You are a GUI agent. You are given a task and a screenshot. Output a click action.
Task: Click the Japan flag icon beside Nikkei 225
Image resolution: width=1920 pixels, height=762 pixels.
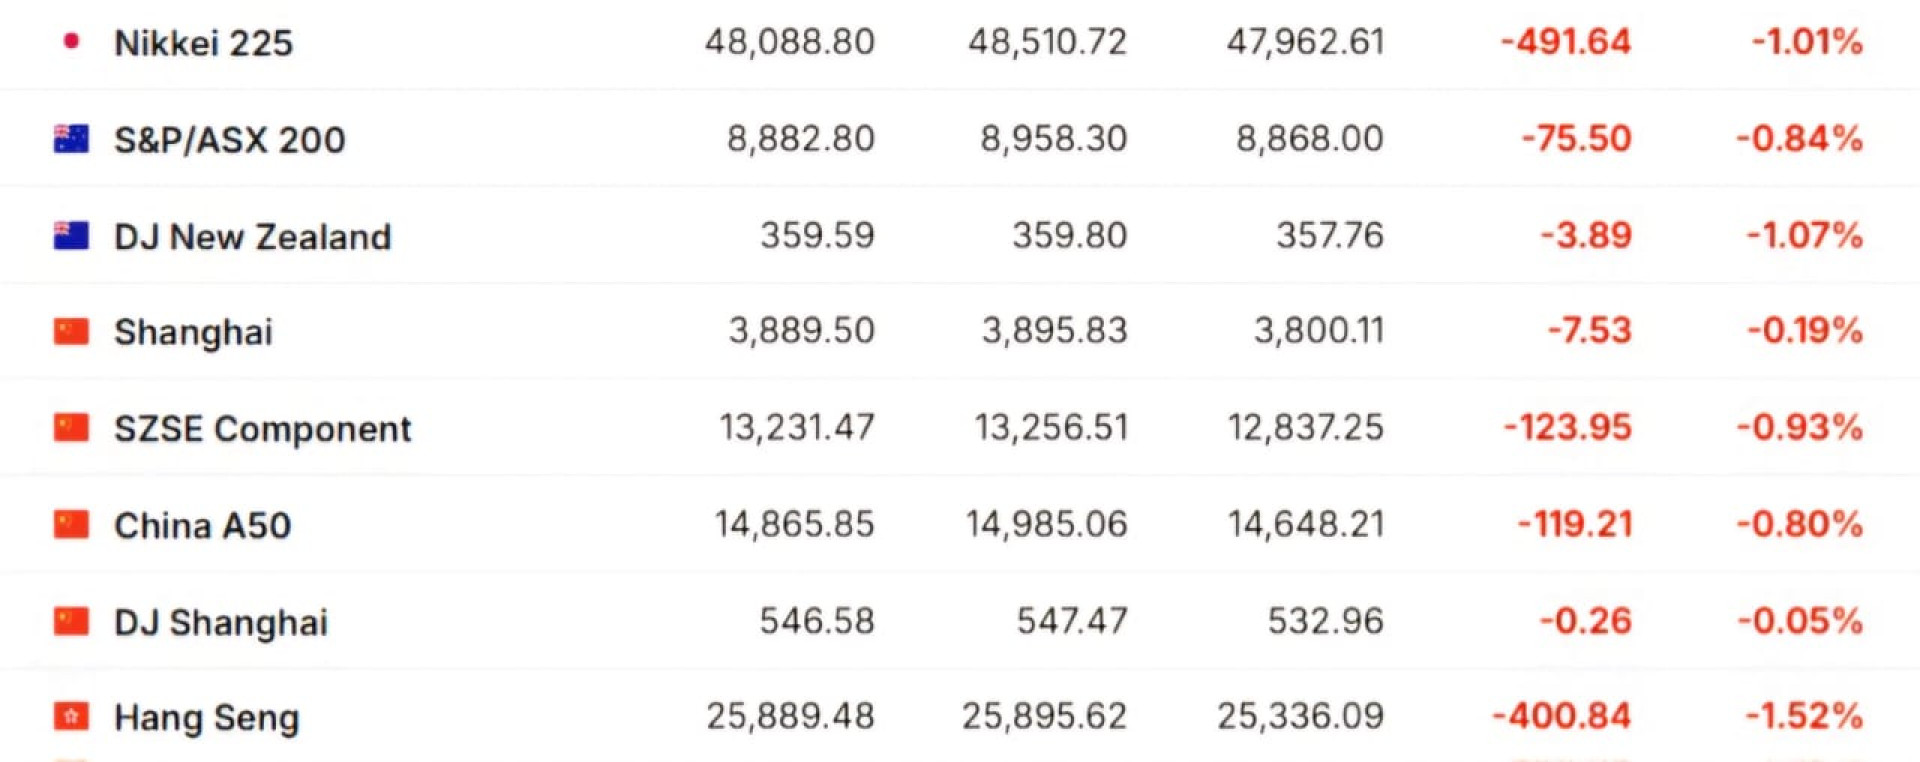71,41
